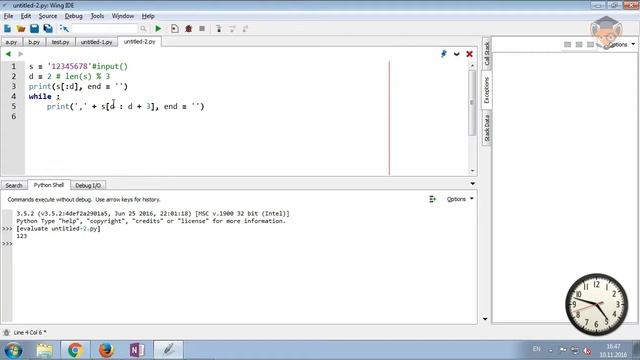640x360 pixels.
Task: Open the Stack Data vertical tab
Action: (x=487, y=128)
